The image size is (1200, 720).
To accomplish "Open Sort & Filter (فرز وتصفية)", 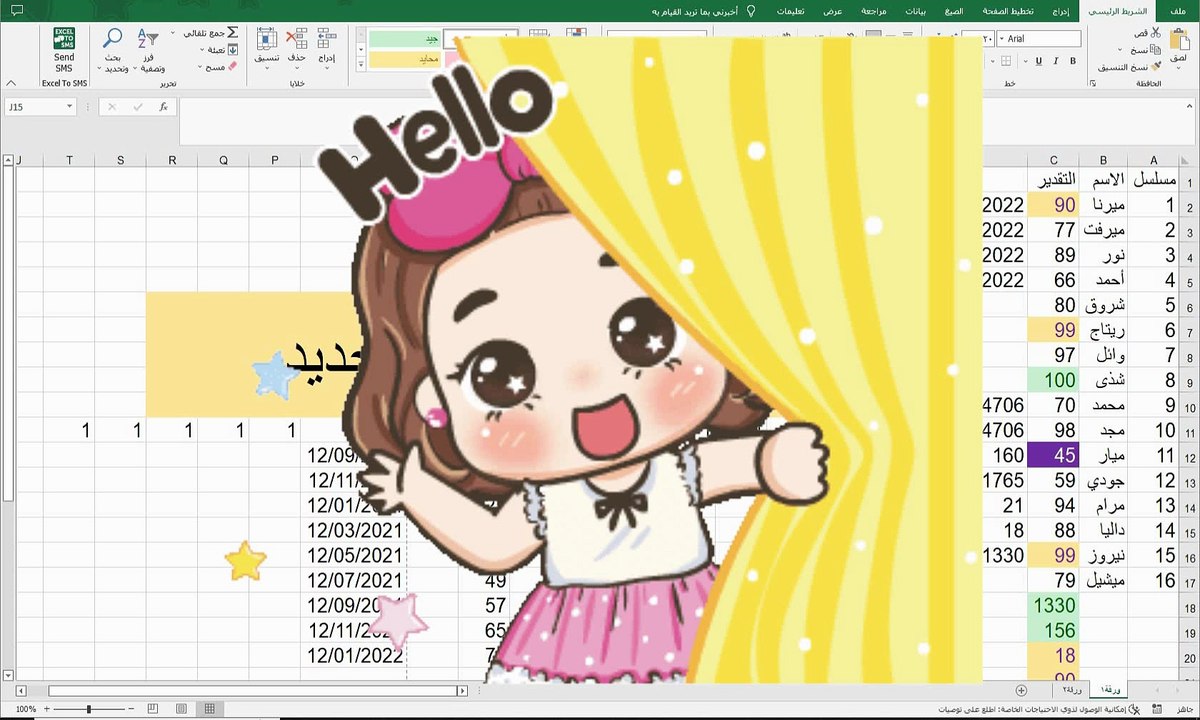I will click(x=148, y=38).
